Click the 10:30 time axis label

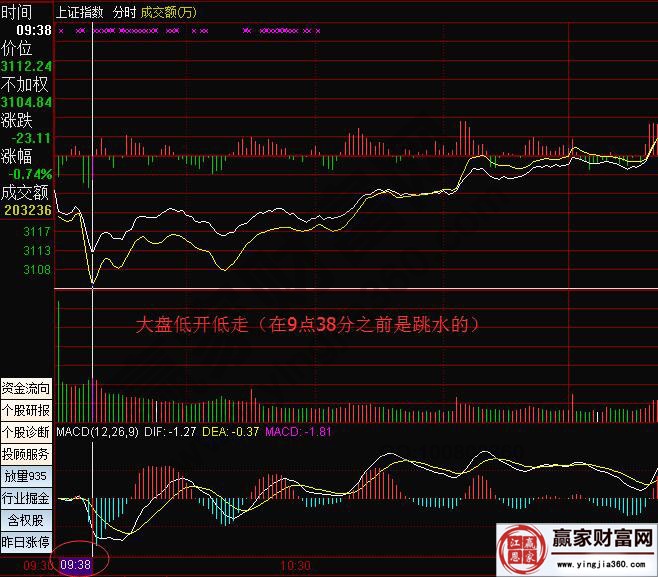tap(297, 565)
